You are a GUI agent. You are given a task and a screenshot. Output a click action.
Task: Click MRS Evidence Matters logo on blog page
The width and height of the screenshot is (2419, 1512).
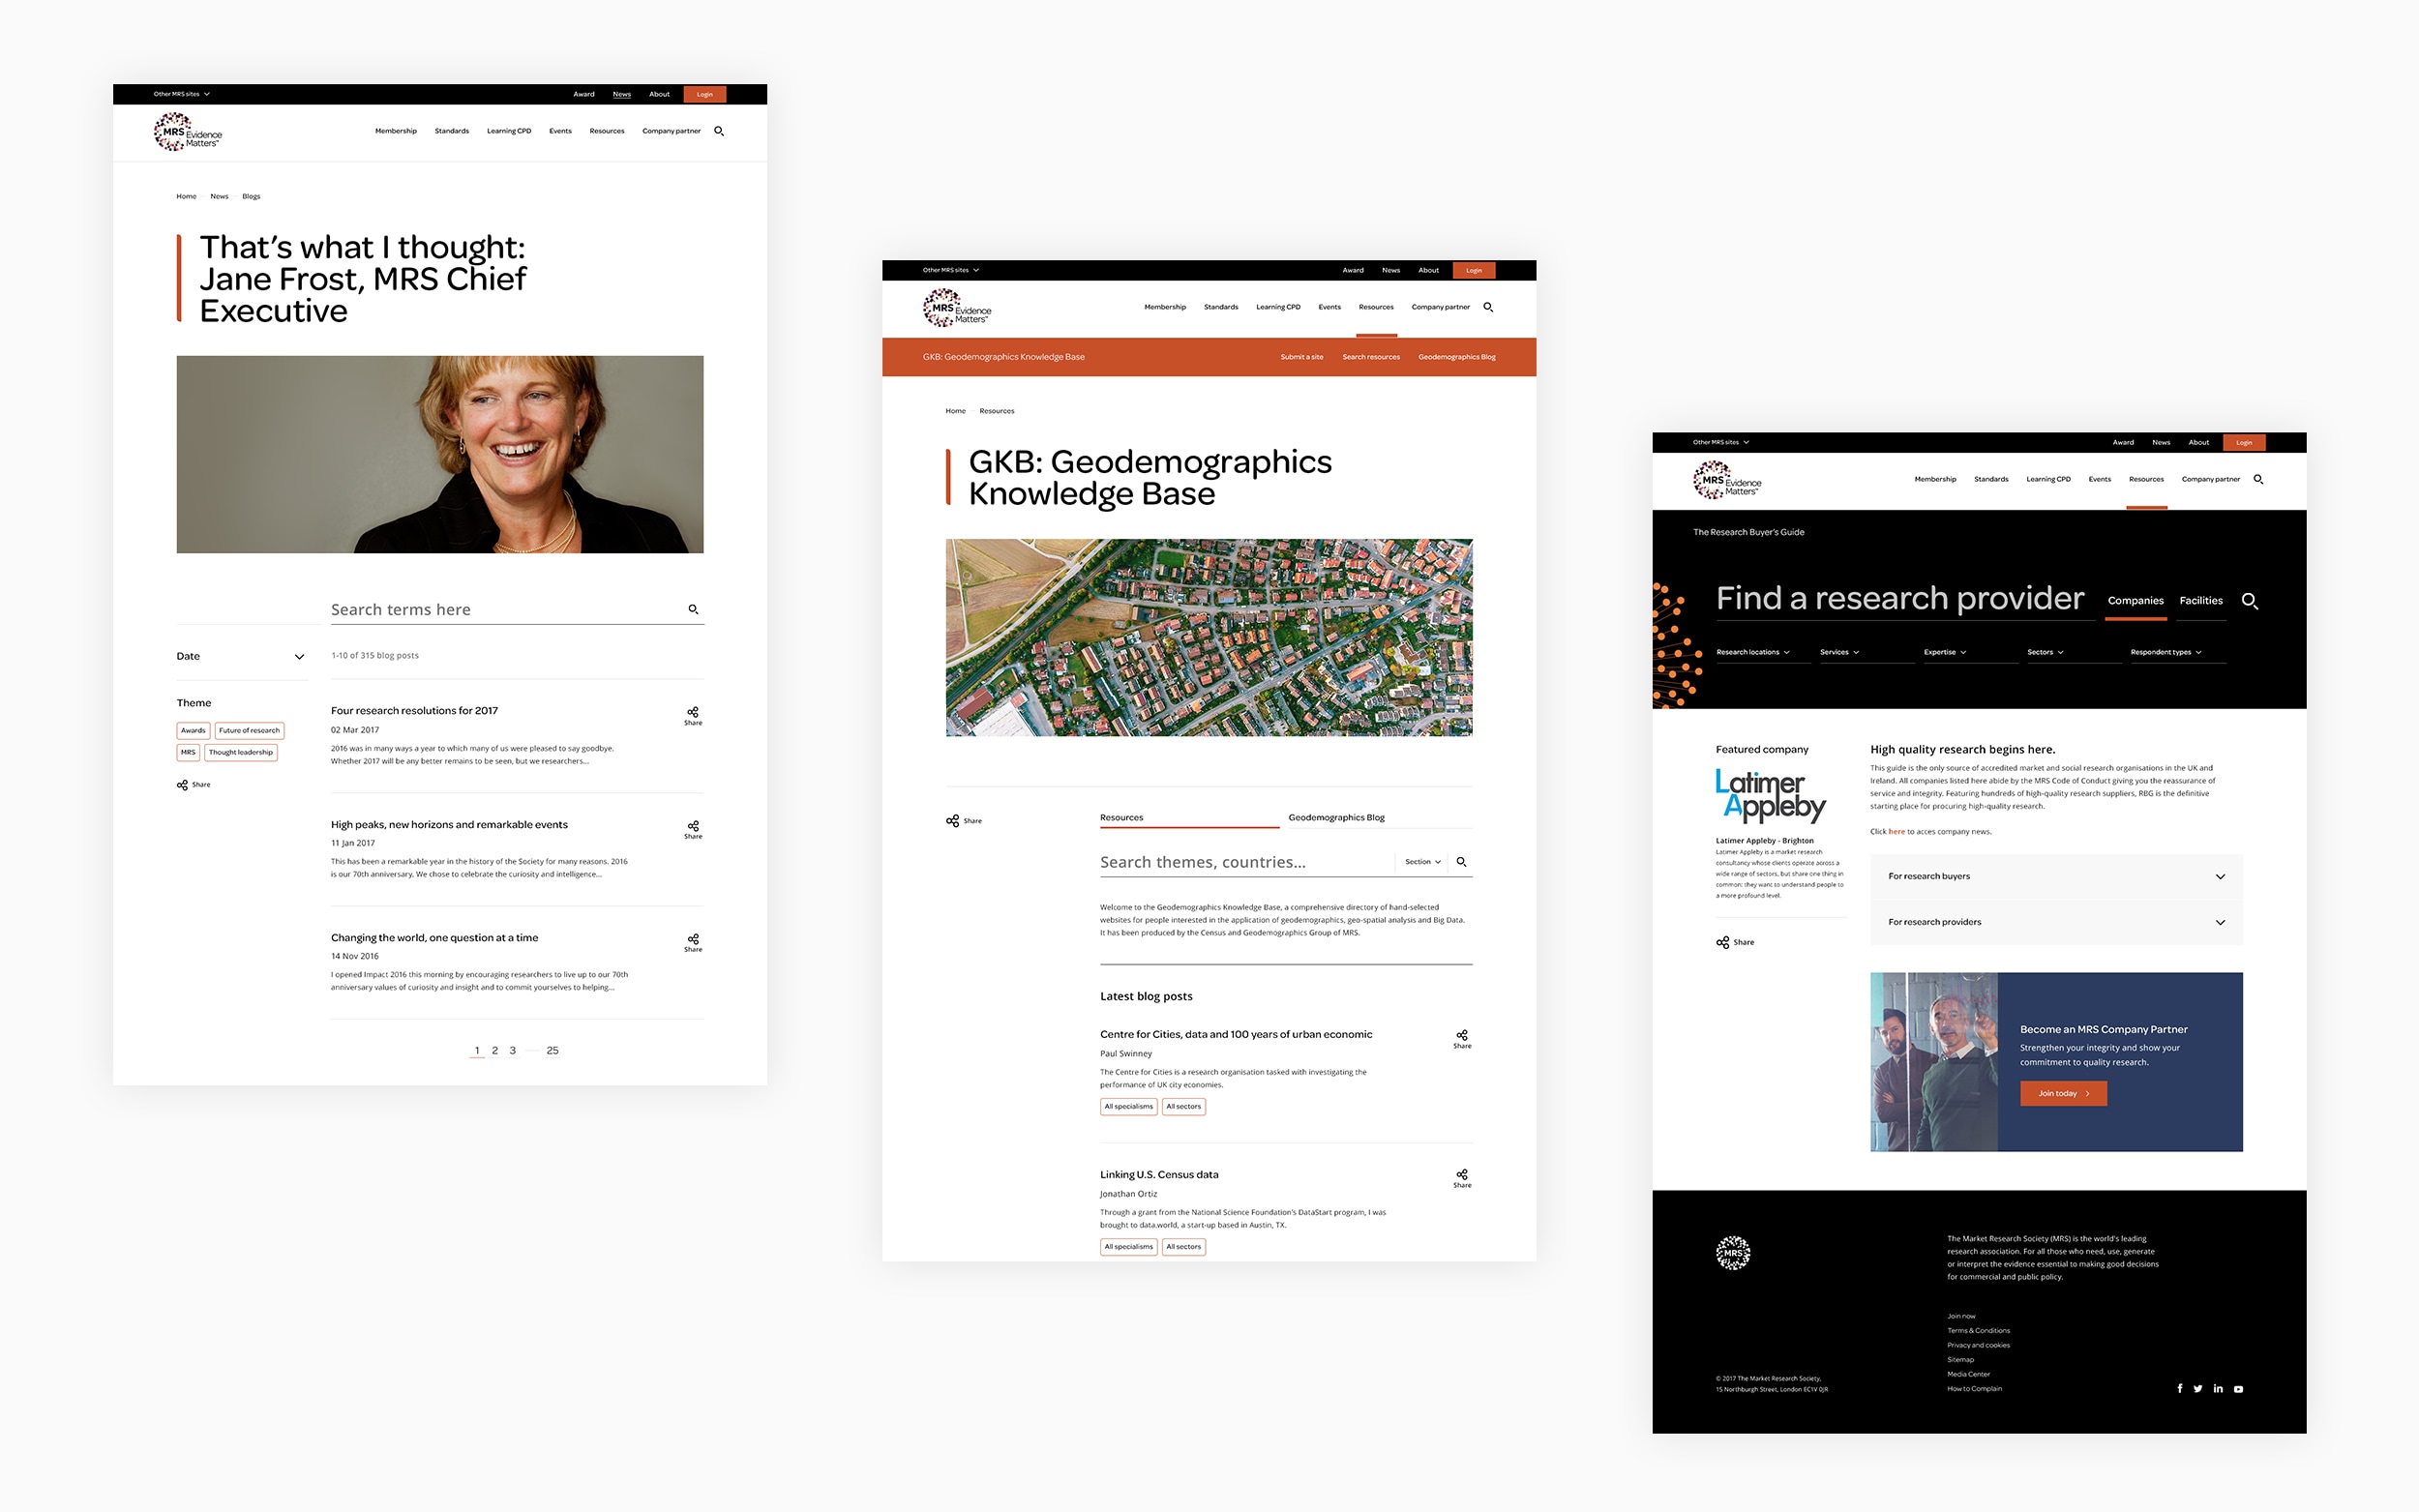(187, 132)
